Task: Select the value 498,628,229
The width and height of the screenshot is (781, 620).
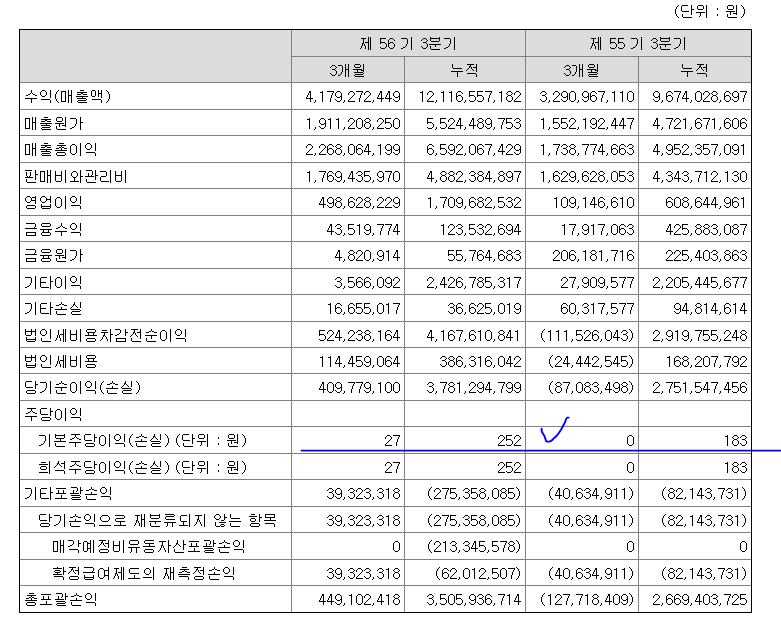Action: (x=359, y=203)
